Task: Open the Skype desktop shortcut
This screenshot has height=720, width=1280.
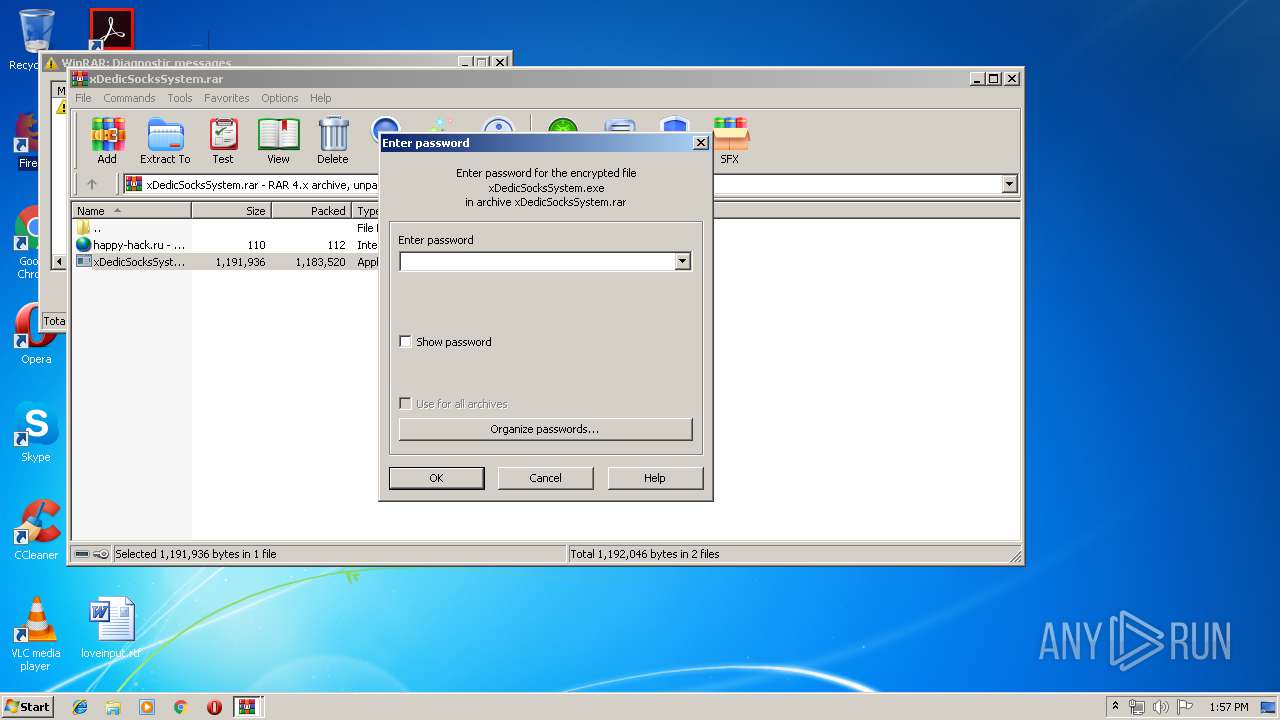Action: 36,433
